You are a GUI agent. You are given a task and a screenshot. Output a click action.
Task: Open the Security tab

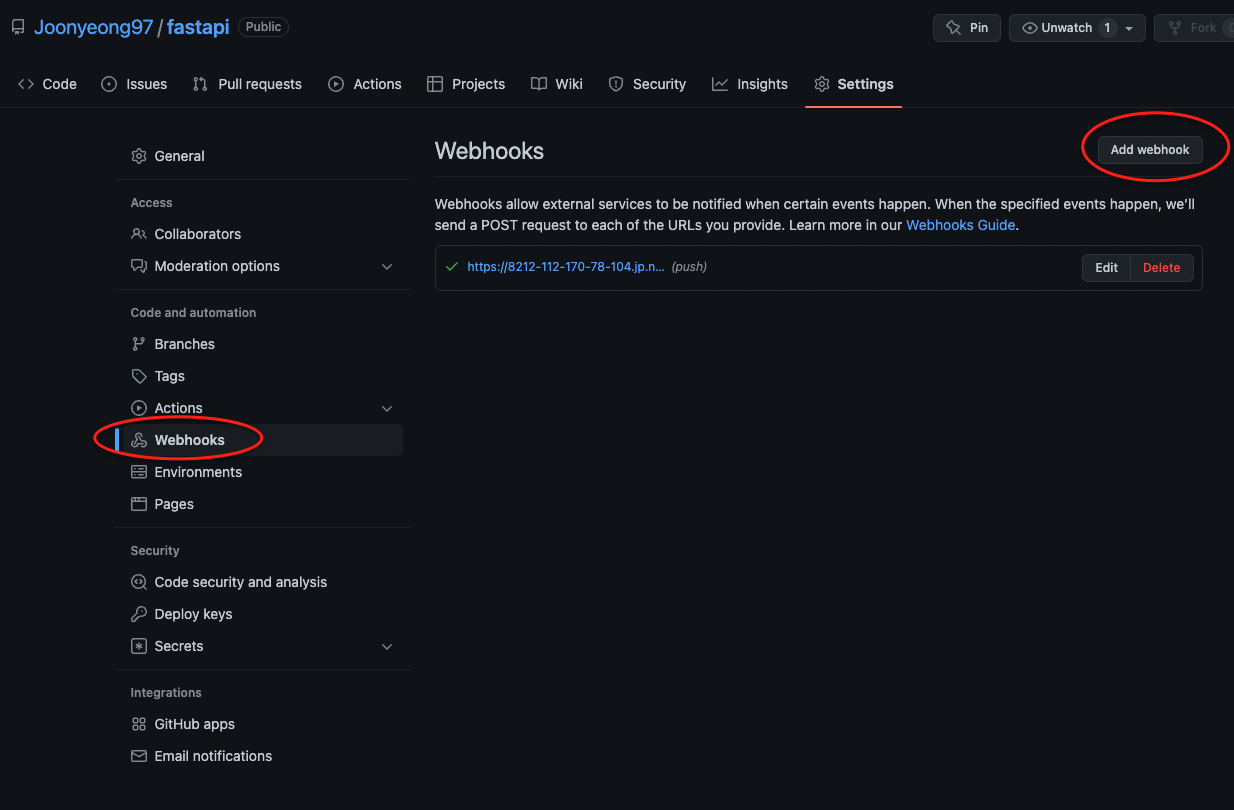click(648, 84)
